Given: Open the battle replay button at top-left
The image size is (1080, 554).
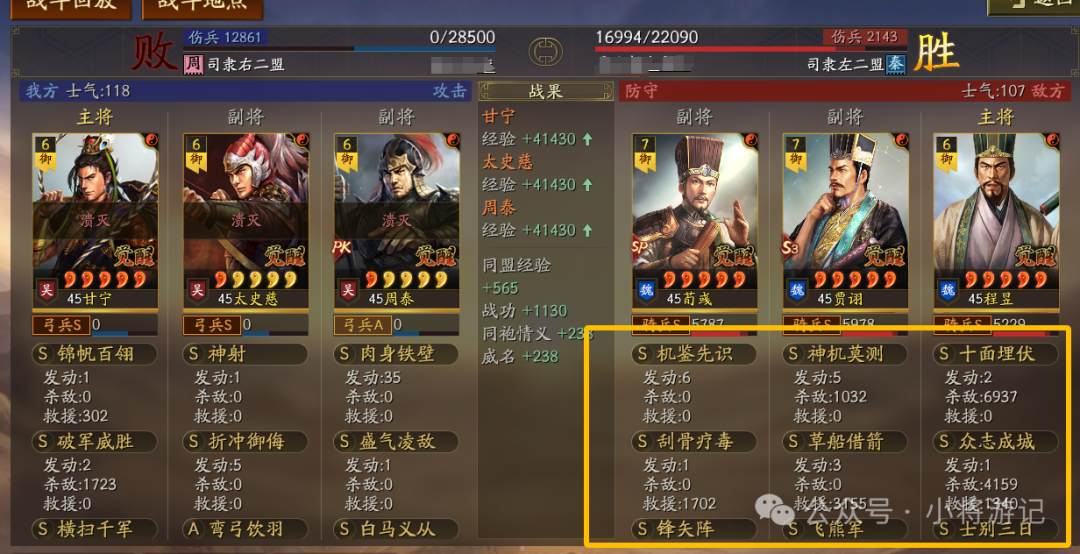Looking at the screenshot, I should tap(67, 7).
